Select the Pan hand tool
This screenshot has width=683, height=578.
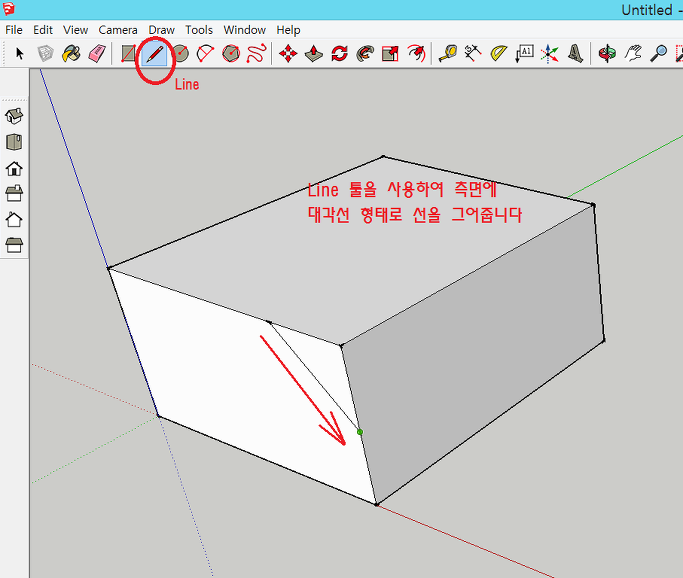(633, 54)
